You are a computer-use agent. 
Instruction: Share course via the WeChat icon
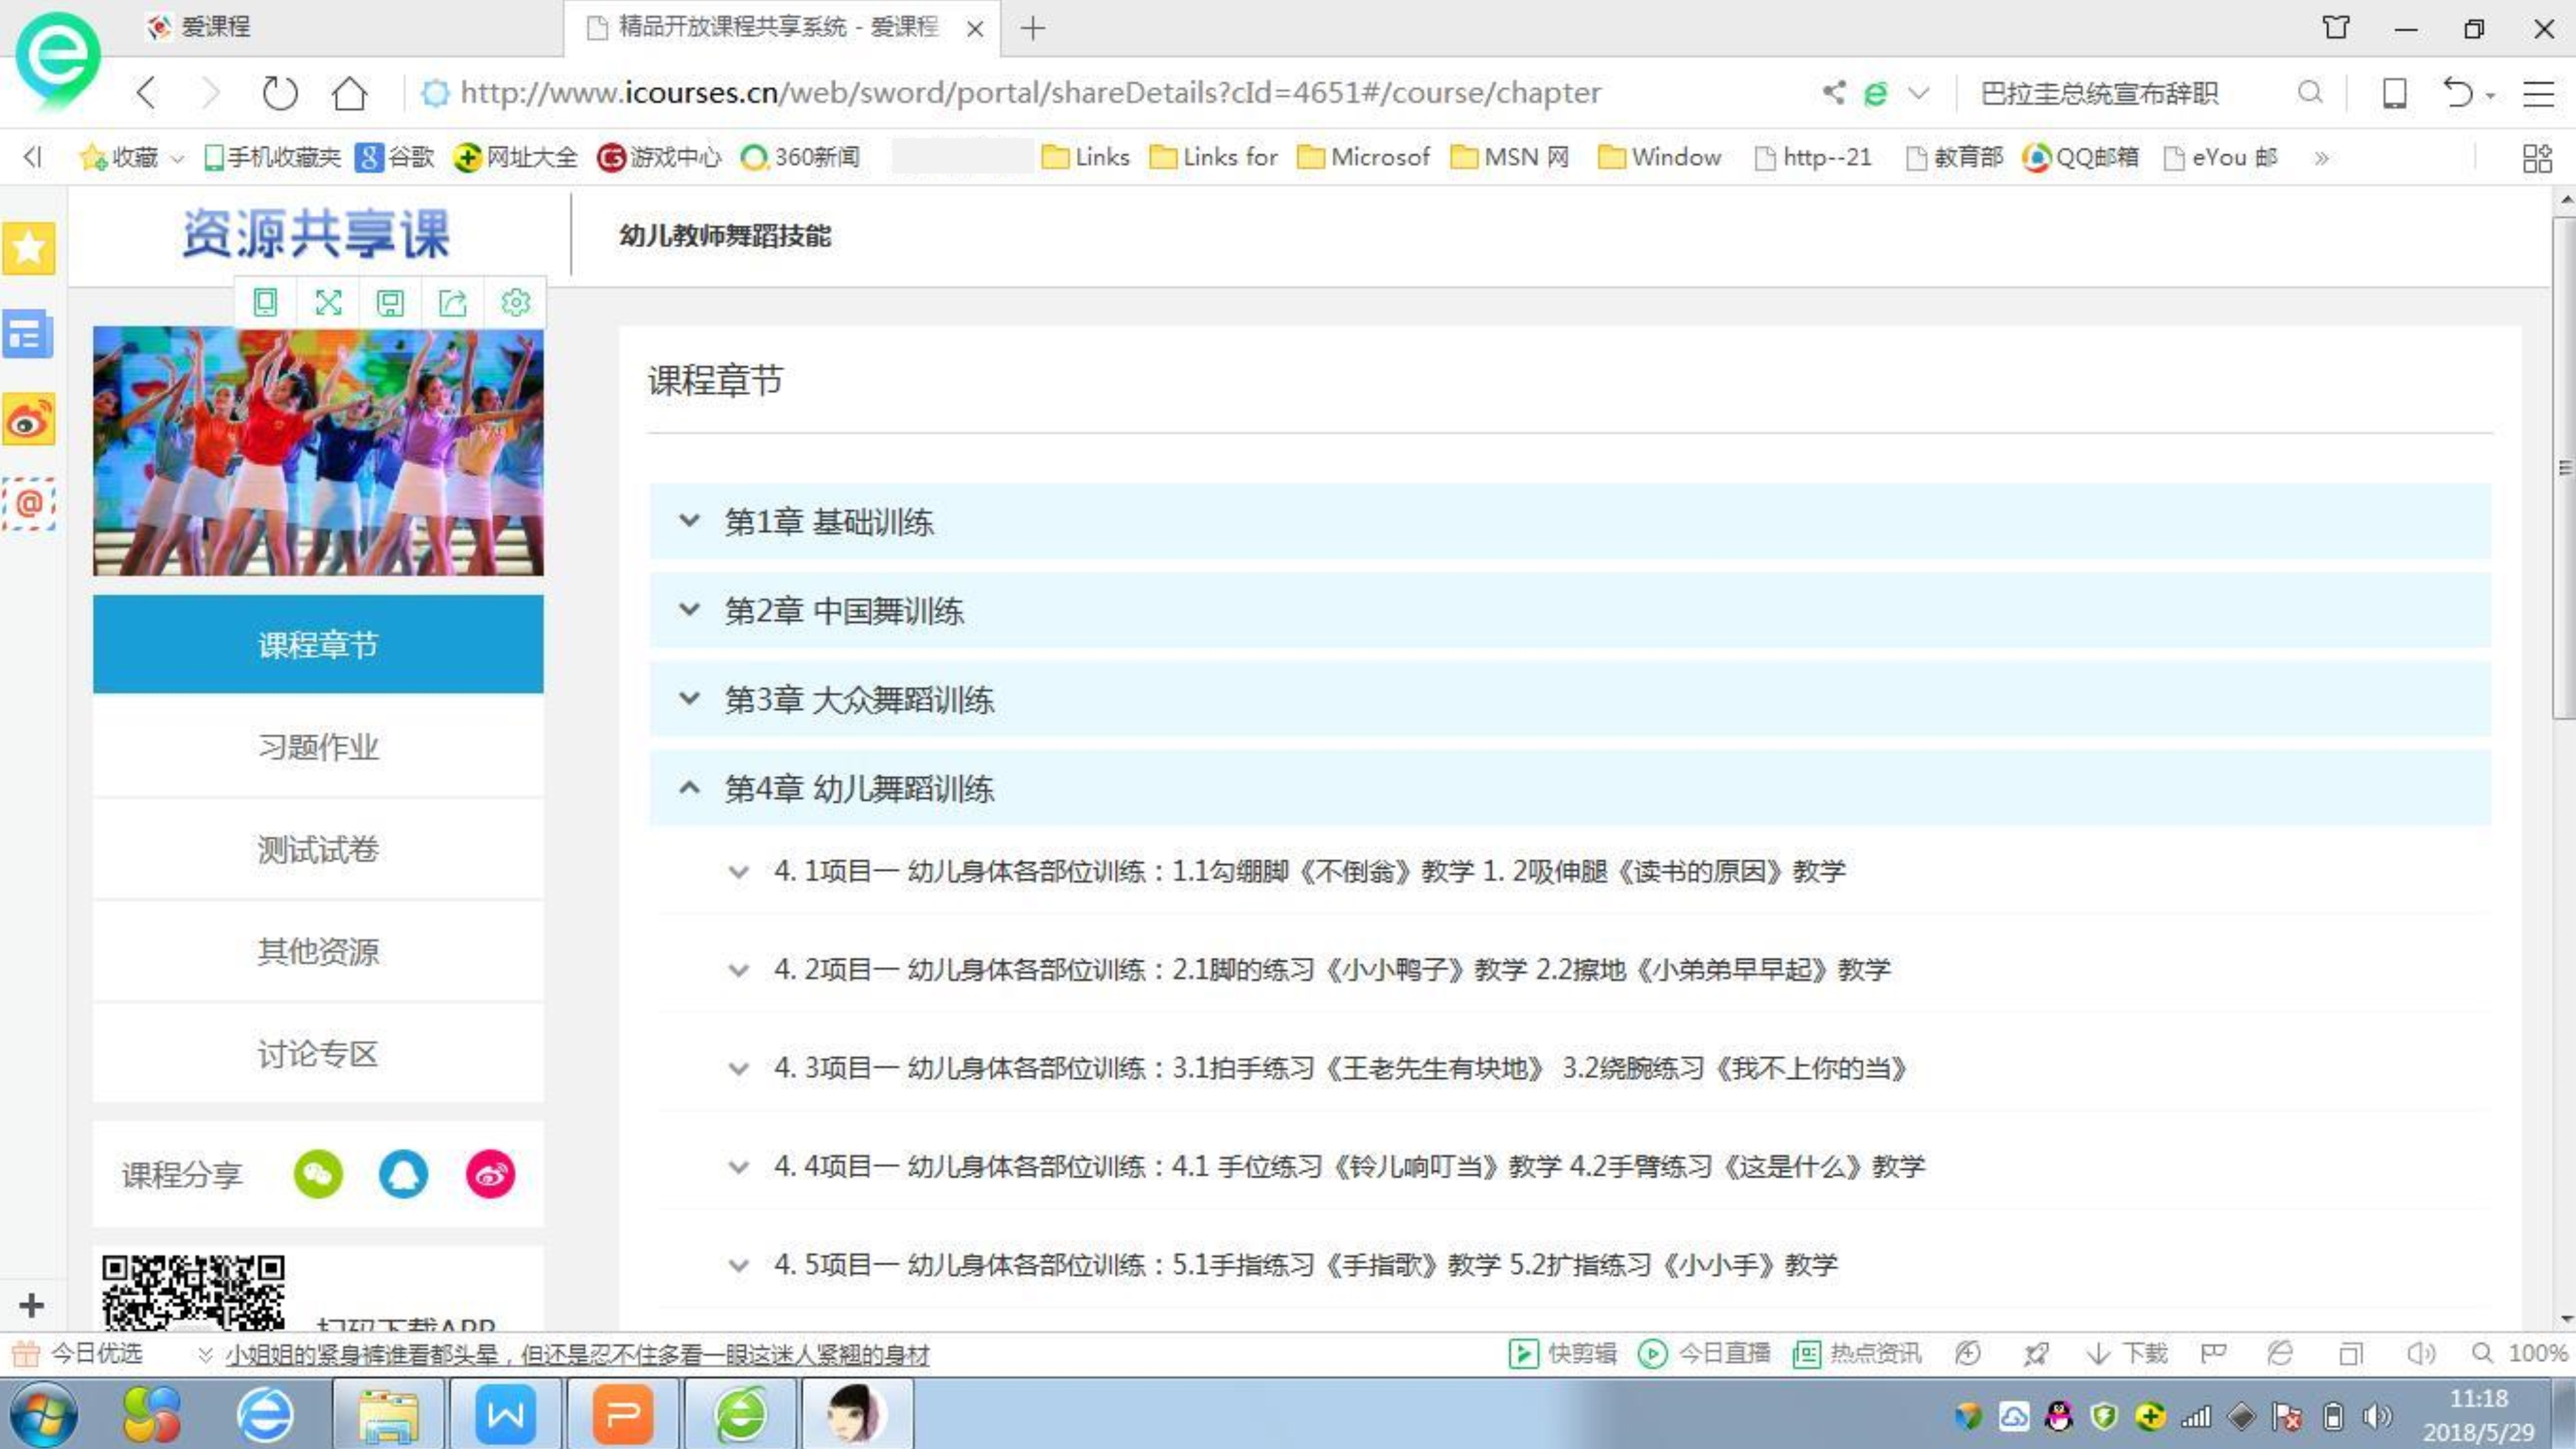coord(318,1174)
